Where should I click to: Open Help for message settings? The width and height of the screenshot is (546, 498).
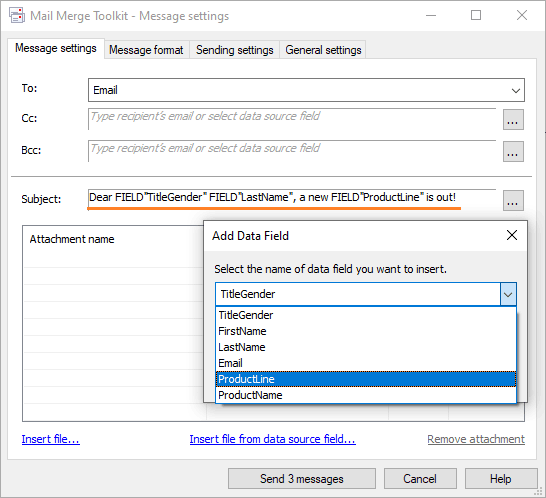pyautogui.click(x=501, y=479)
